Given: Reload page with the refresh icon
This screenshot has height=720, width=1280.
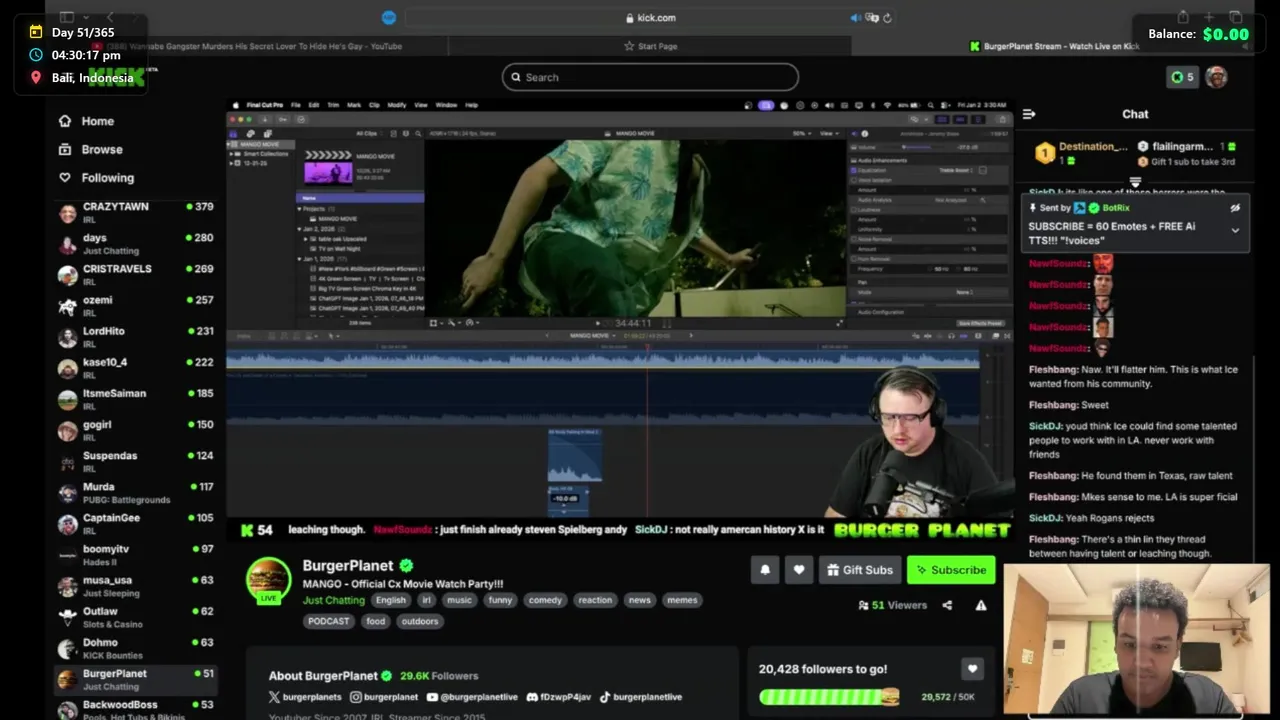Looking at the screenshot, I should 887,18.
